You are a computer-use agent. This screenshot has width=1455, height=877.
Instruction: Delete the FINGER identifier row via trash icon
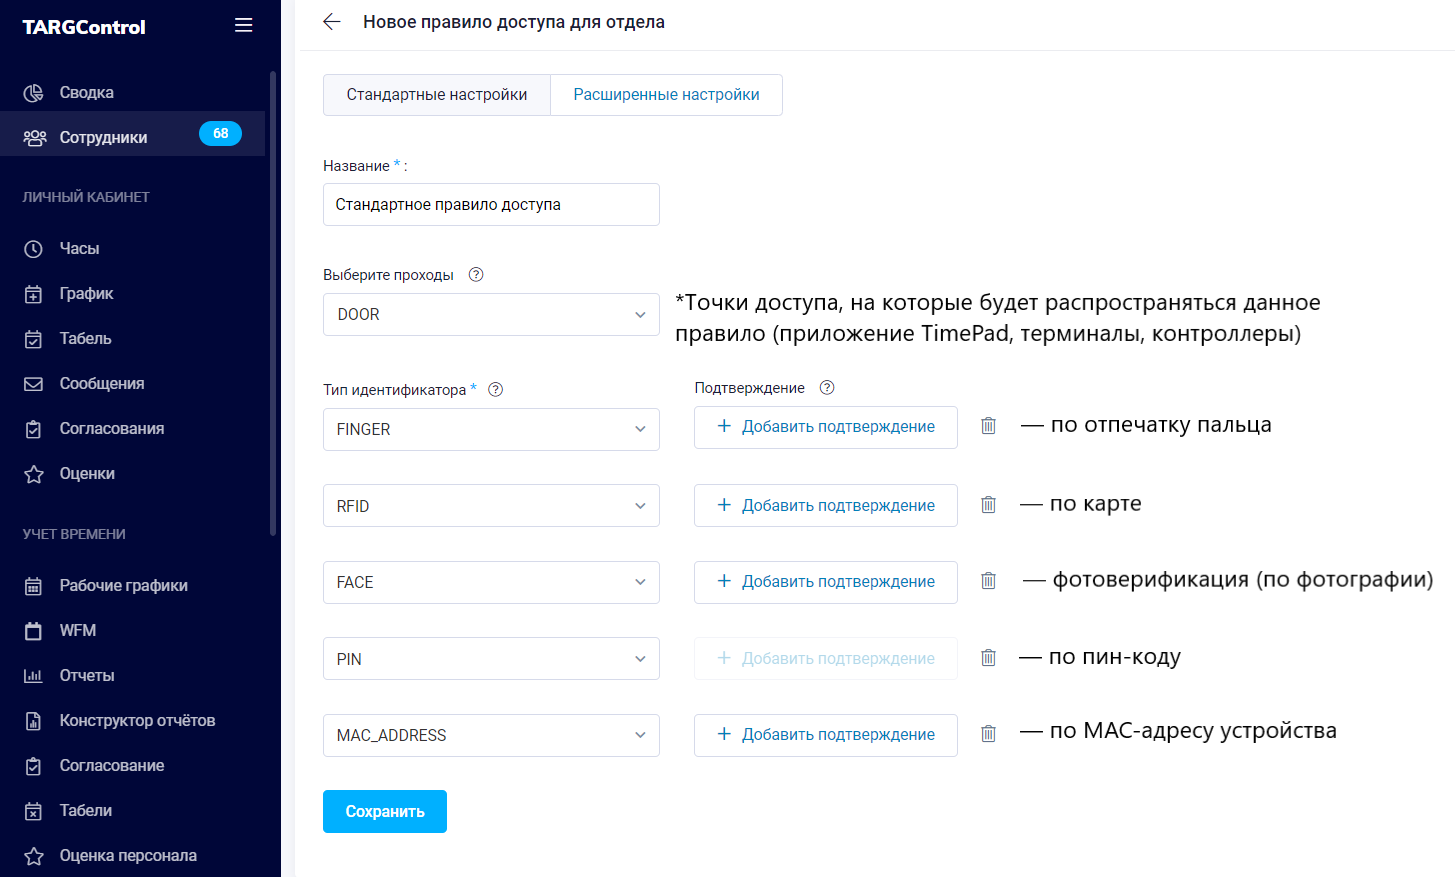pos(988,426)
